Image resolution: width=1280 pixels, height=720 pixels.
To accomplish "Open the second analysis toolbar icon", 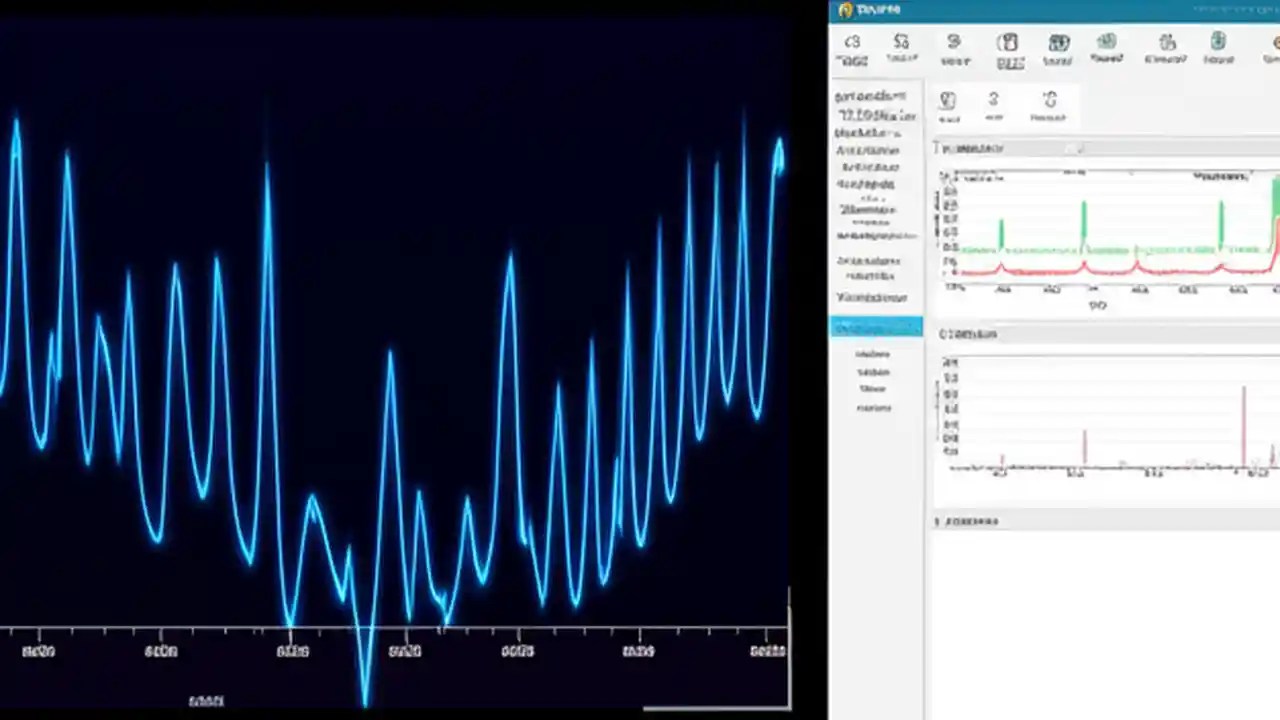I will [x=901, y=45].
